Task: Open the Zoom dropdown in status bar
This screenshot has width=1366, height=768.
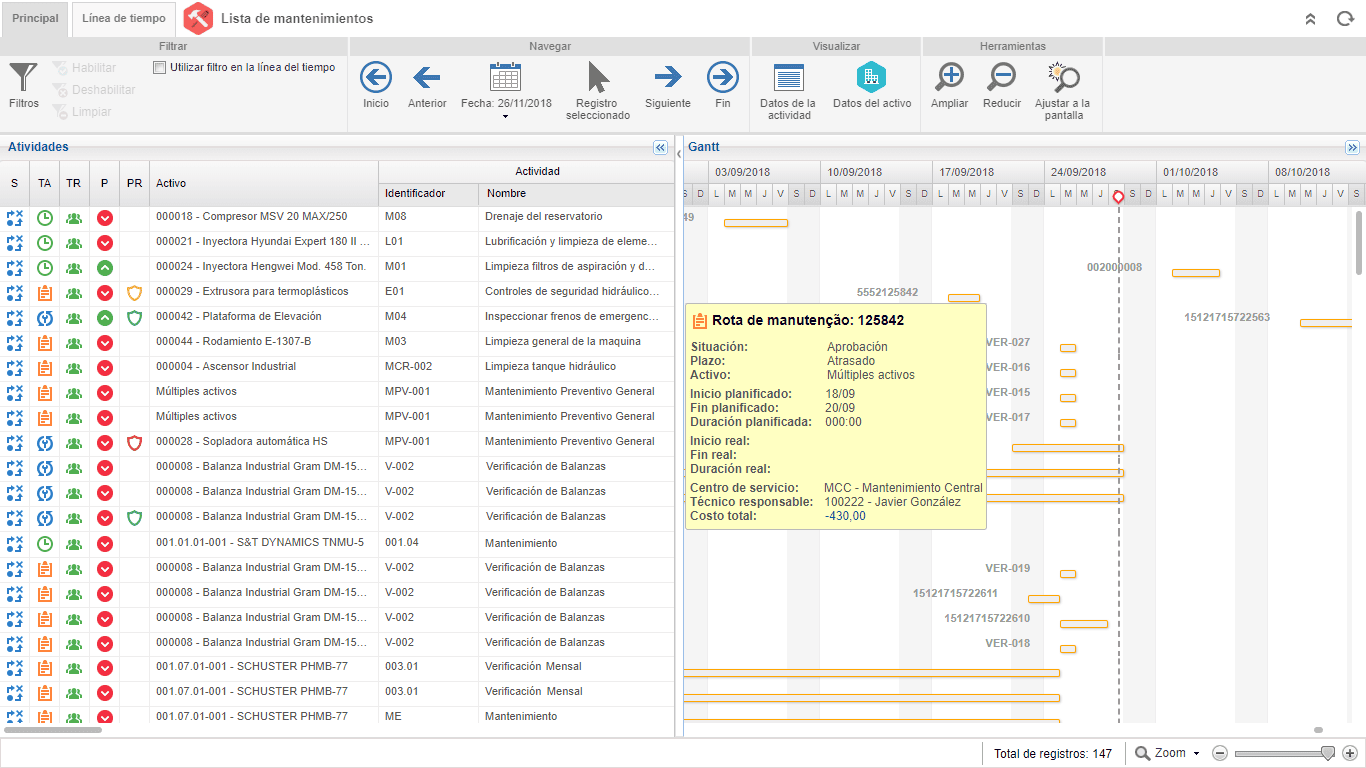Action: tap(1167, 753)
